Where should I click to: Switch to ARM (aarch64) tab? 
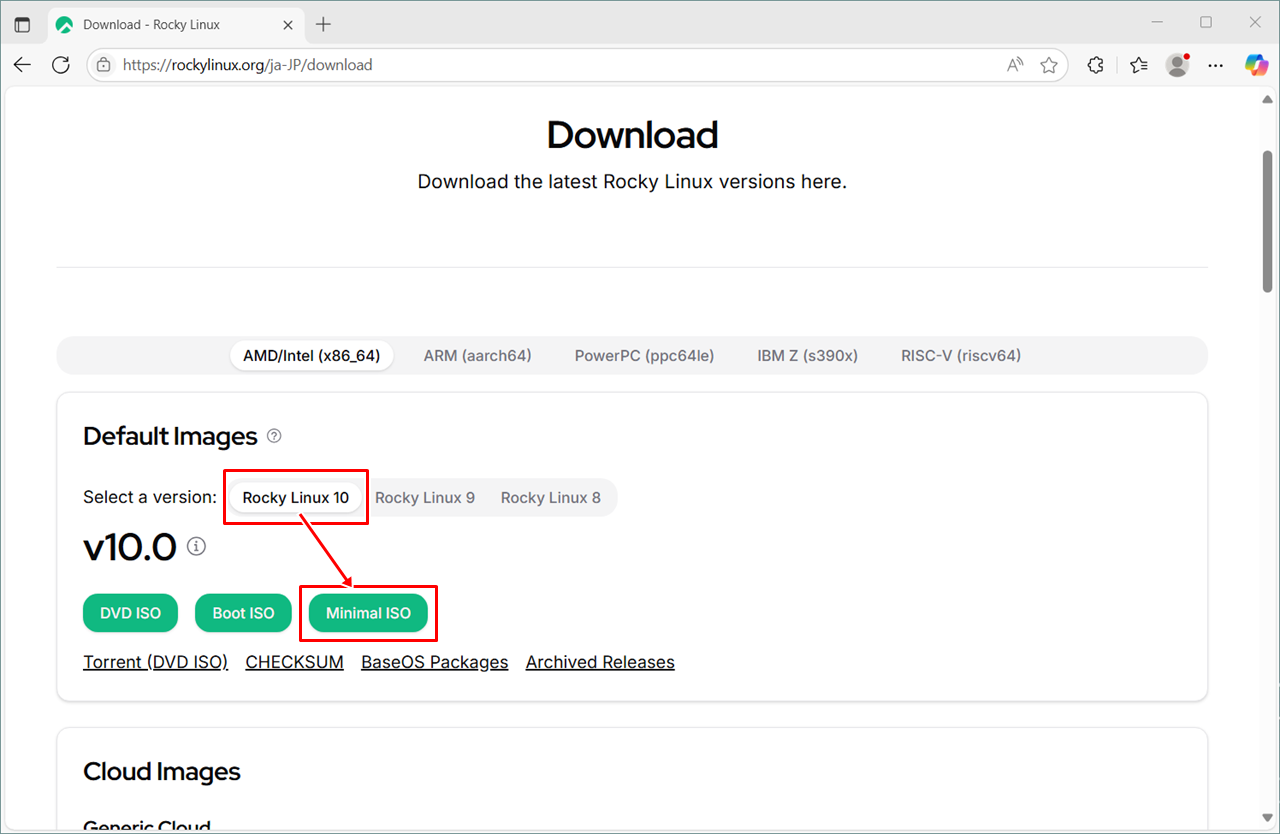tap(477, 356)
